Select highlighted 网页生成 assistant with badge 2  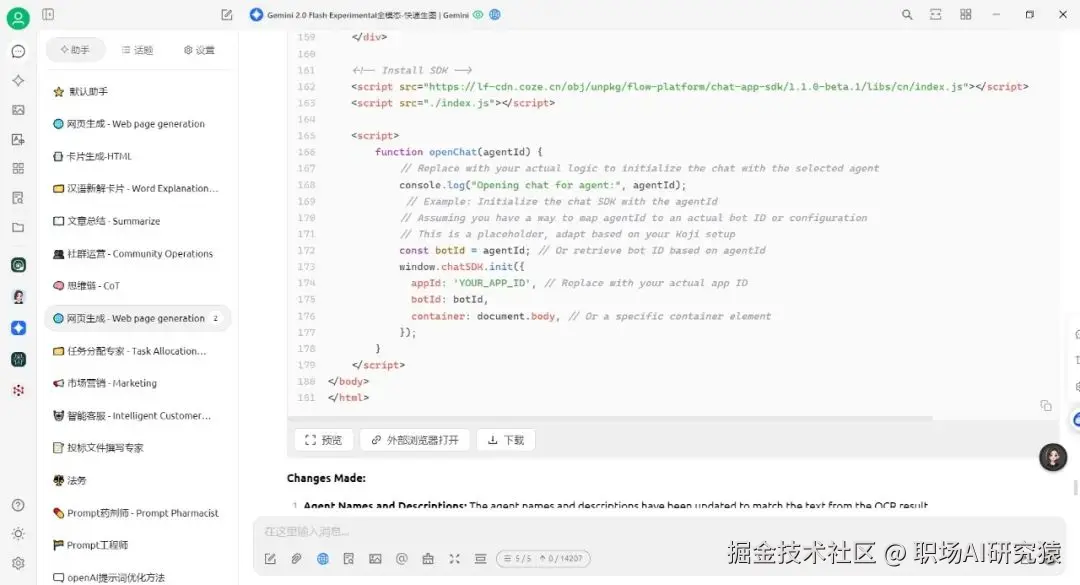(138, 318)
